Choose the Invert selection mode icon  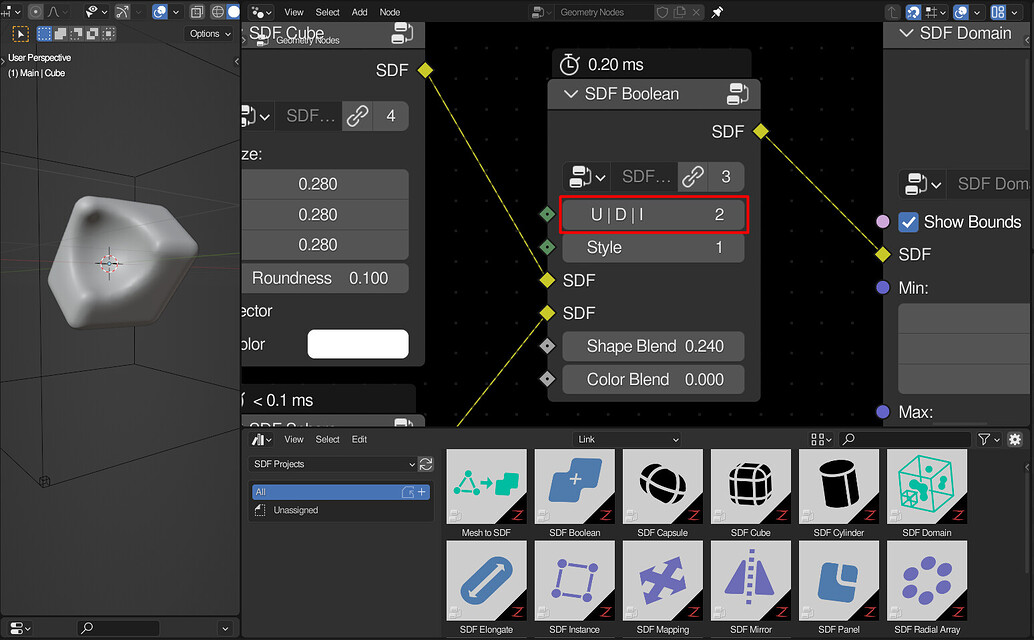tap(92, 34)
